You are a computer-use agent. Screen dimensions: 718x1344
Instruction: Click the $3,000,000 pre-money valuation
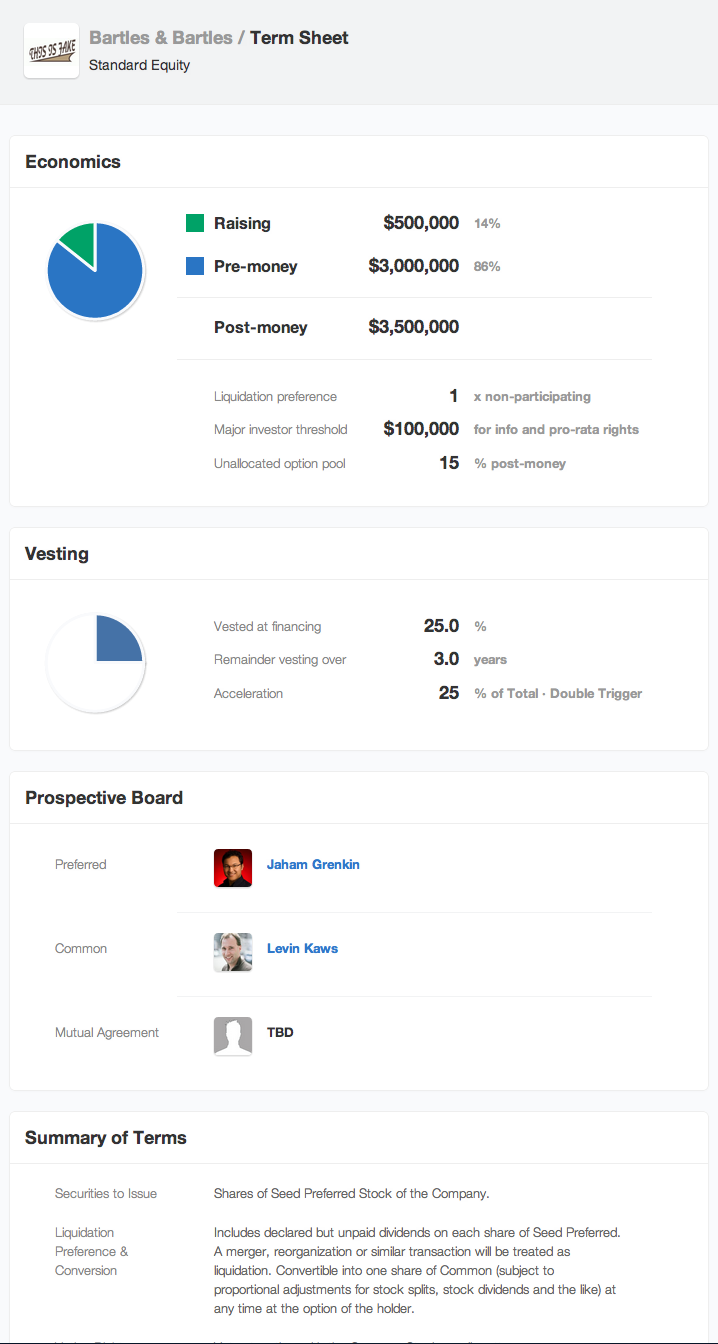(x=414, y=266)
